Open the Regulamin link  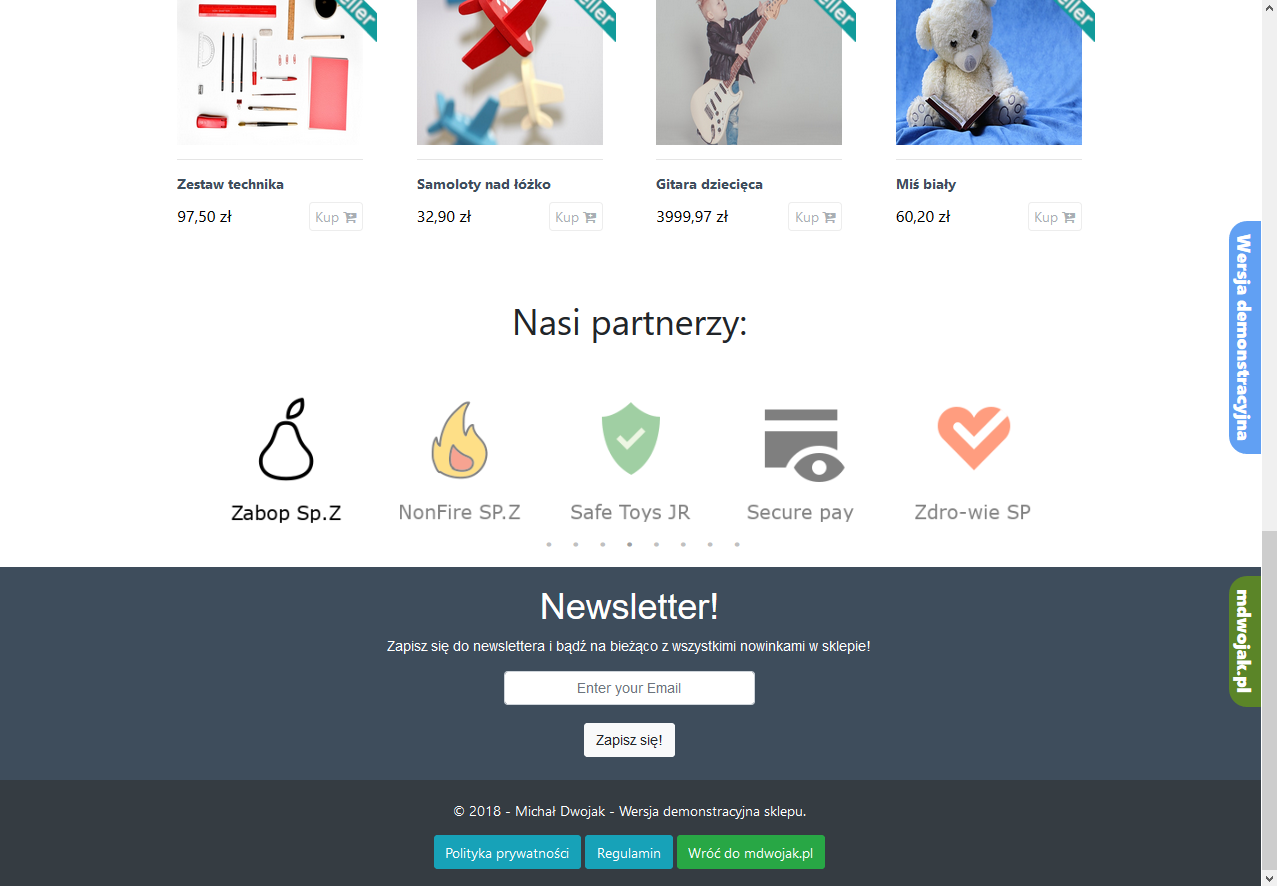(x=629, y=853)
